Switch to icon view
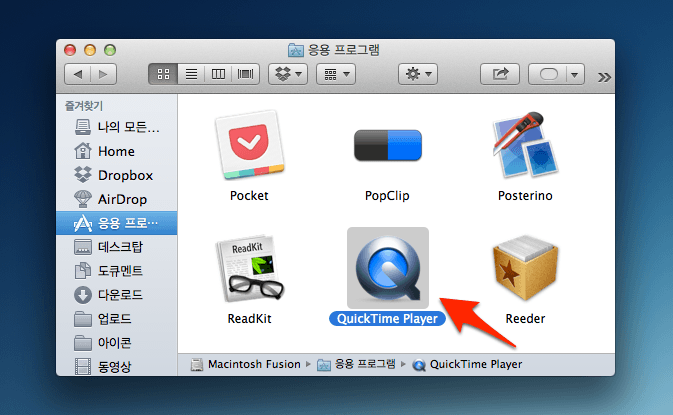Viewport: 673px width, 415px height. 163,74
